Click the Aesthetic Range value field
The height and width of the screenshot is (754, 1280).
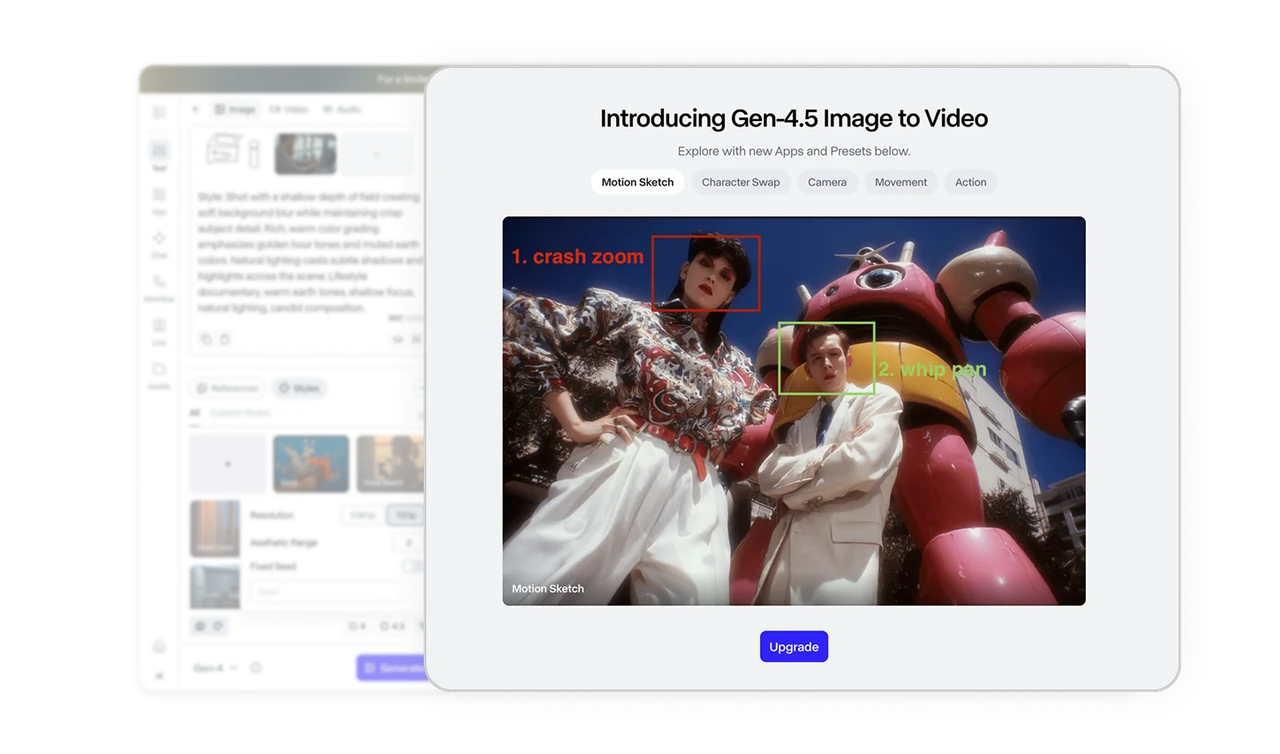point(408,542)
